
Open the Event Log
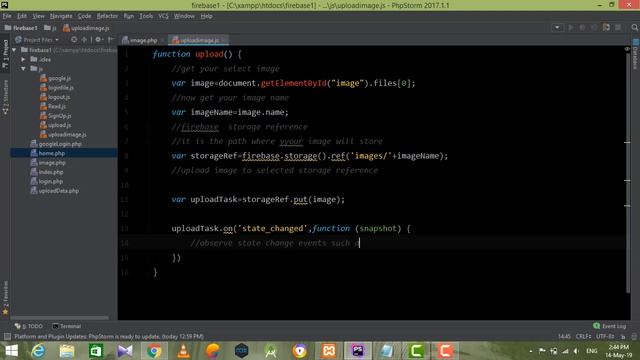pos(609,326)
